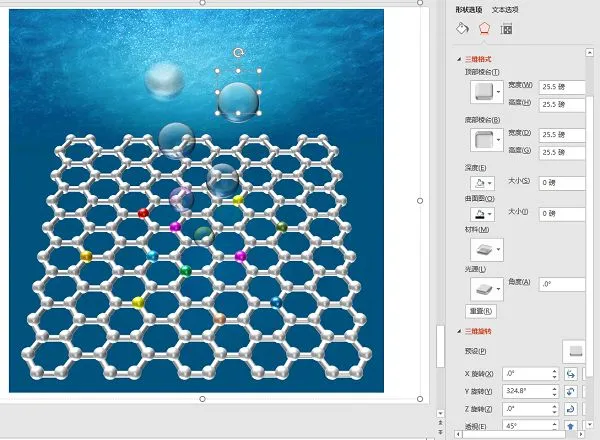The image size is (600, 440).
Task: Open the lighting (光源) dropdown
Action: click(x=487, y=289)
